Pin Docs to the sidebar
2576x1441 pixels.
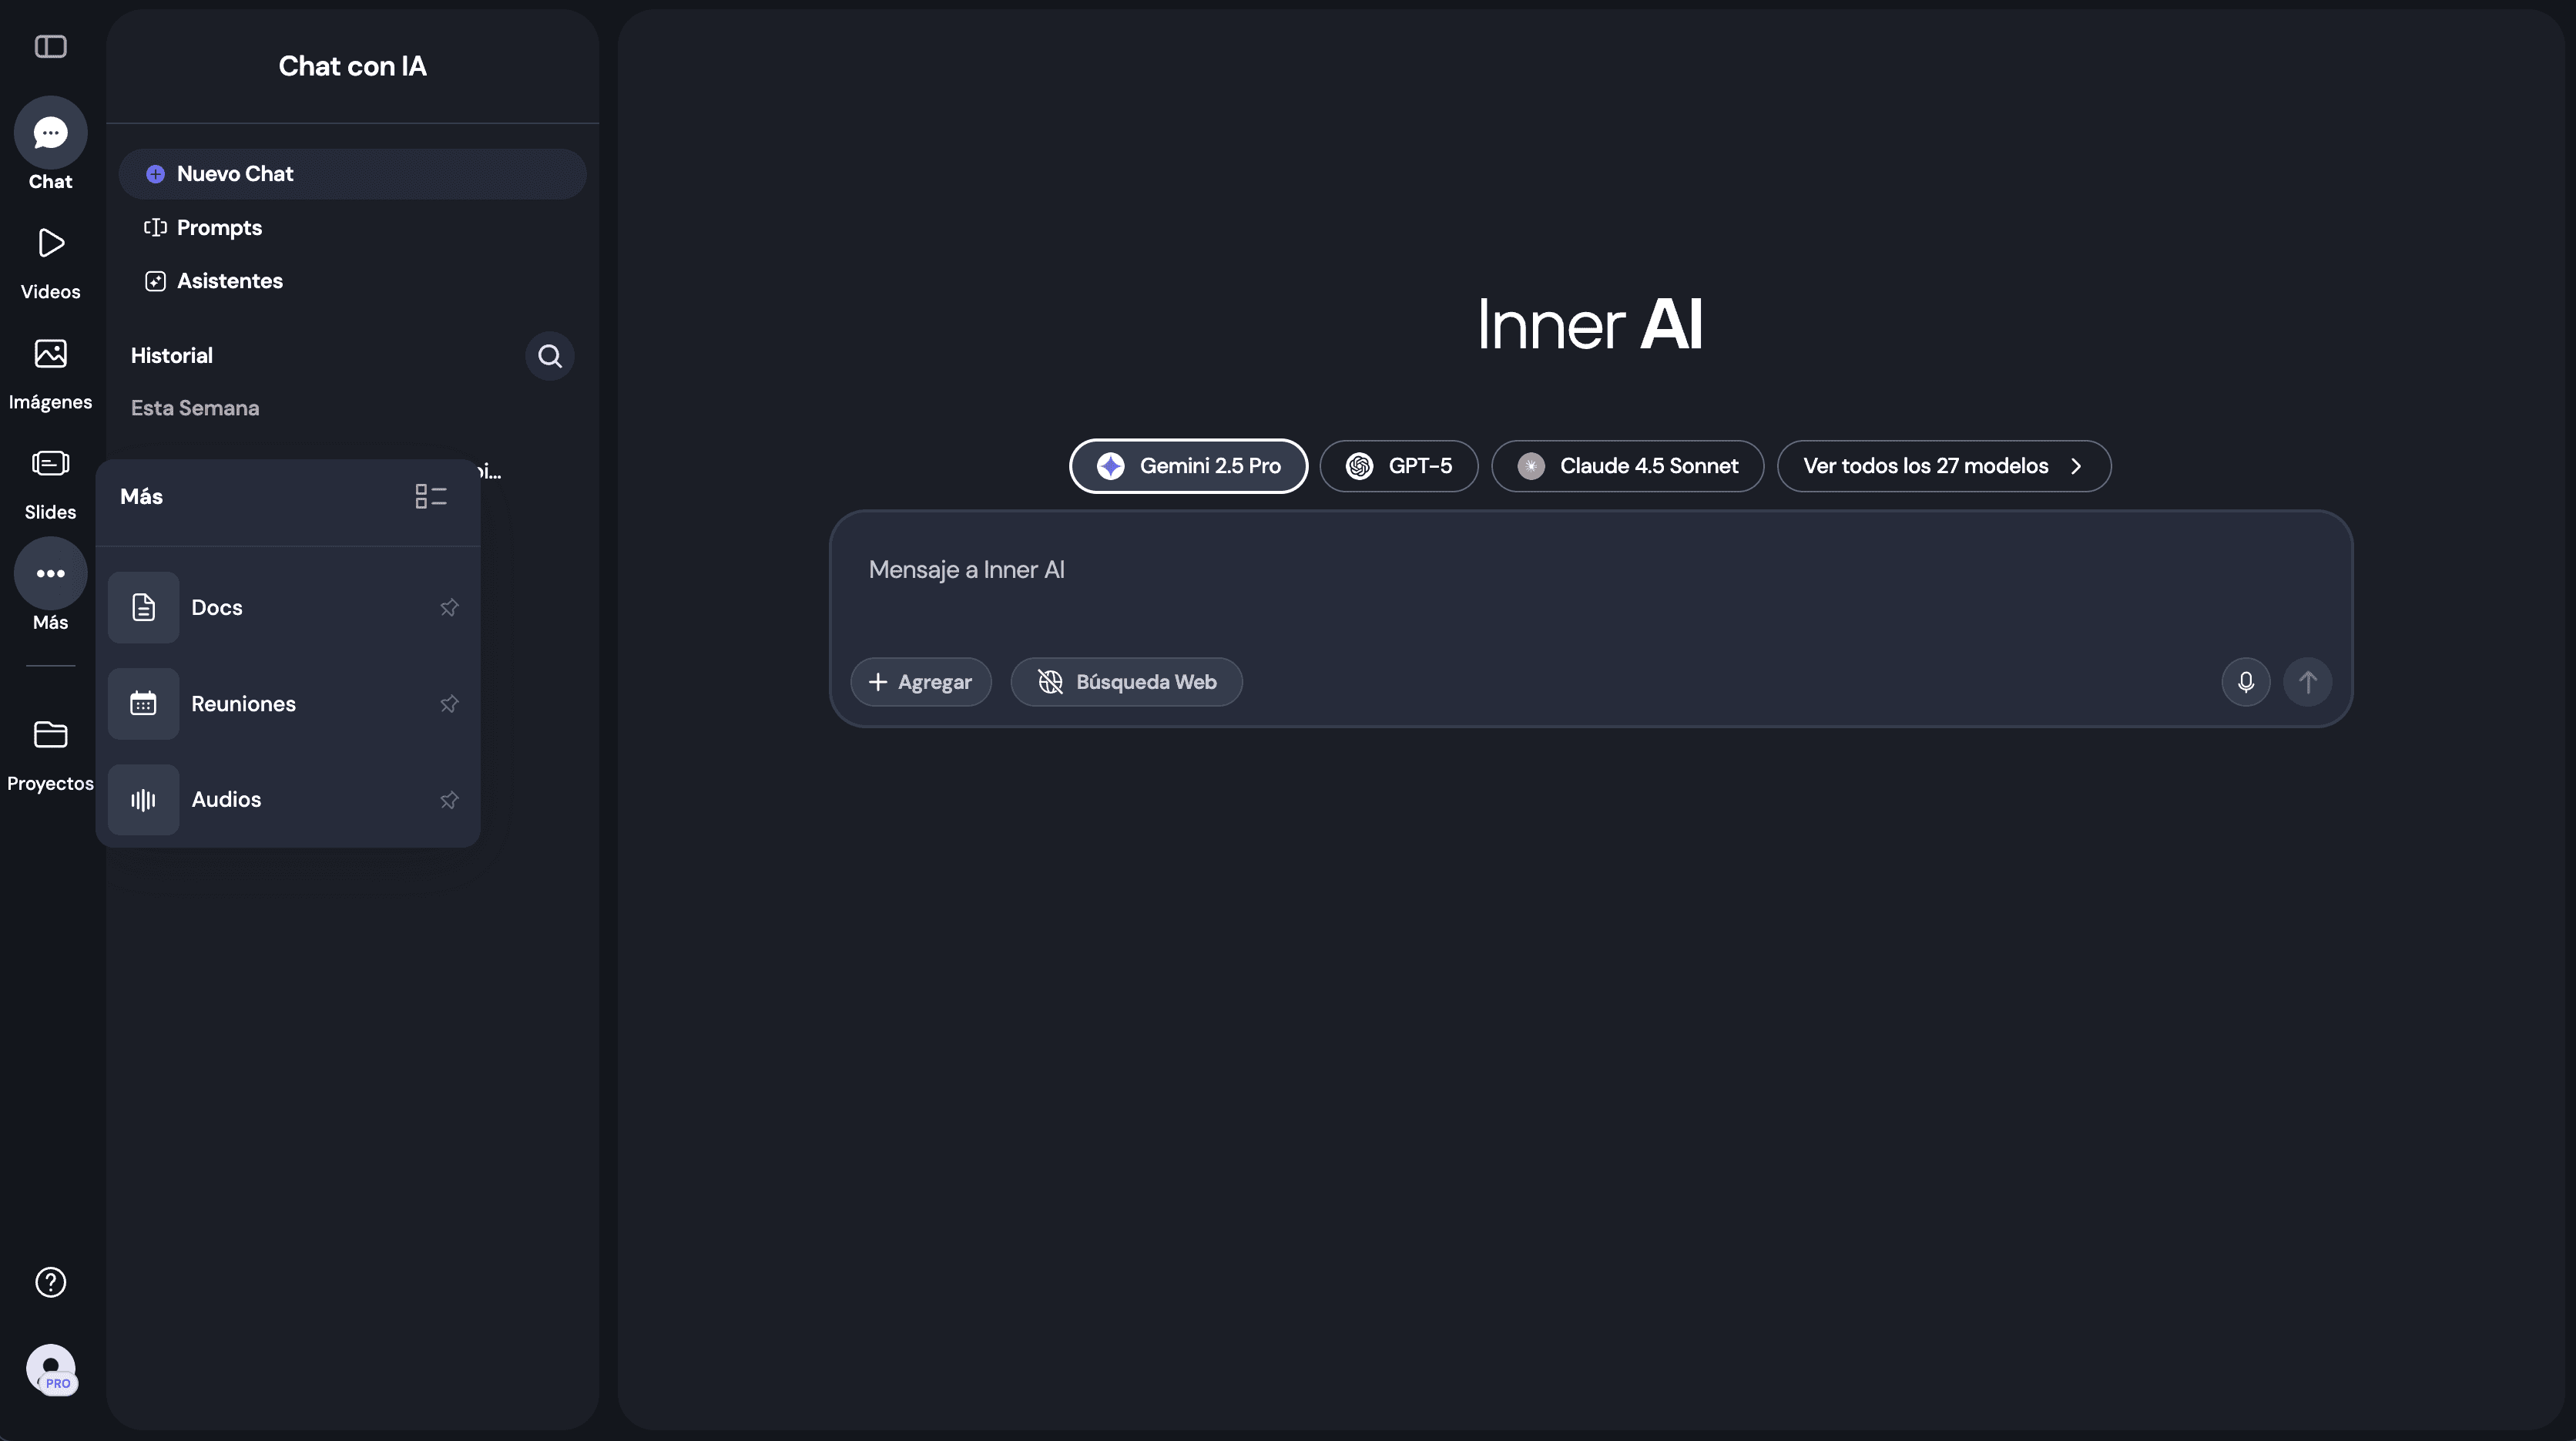[x=449, y=607]
